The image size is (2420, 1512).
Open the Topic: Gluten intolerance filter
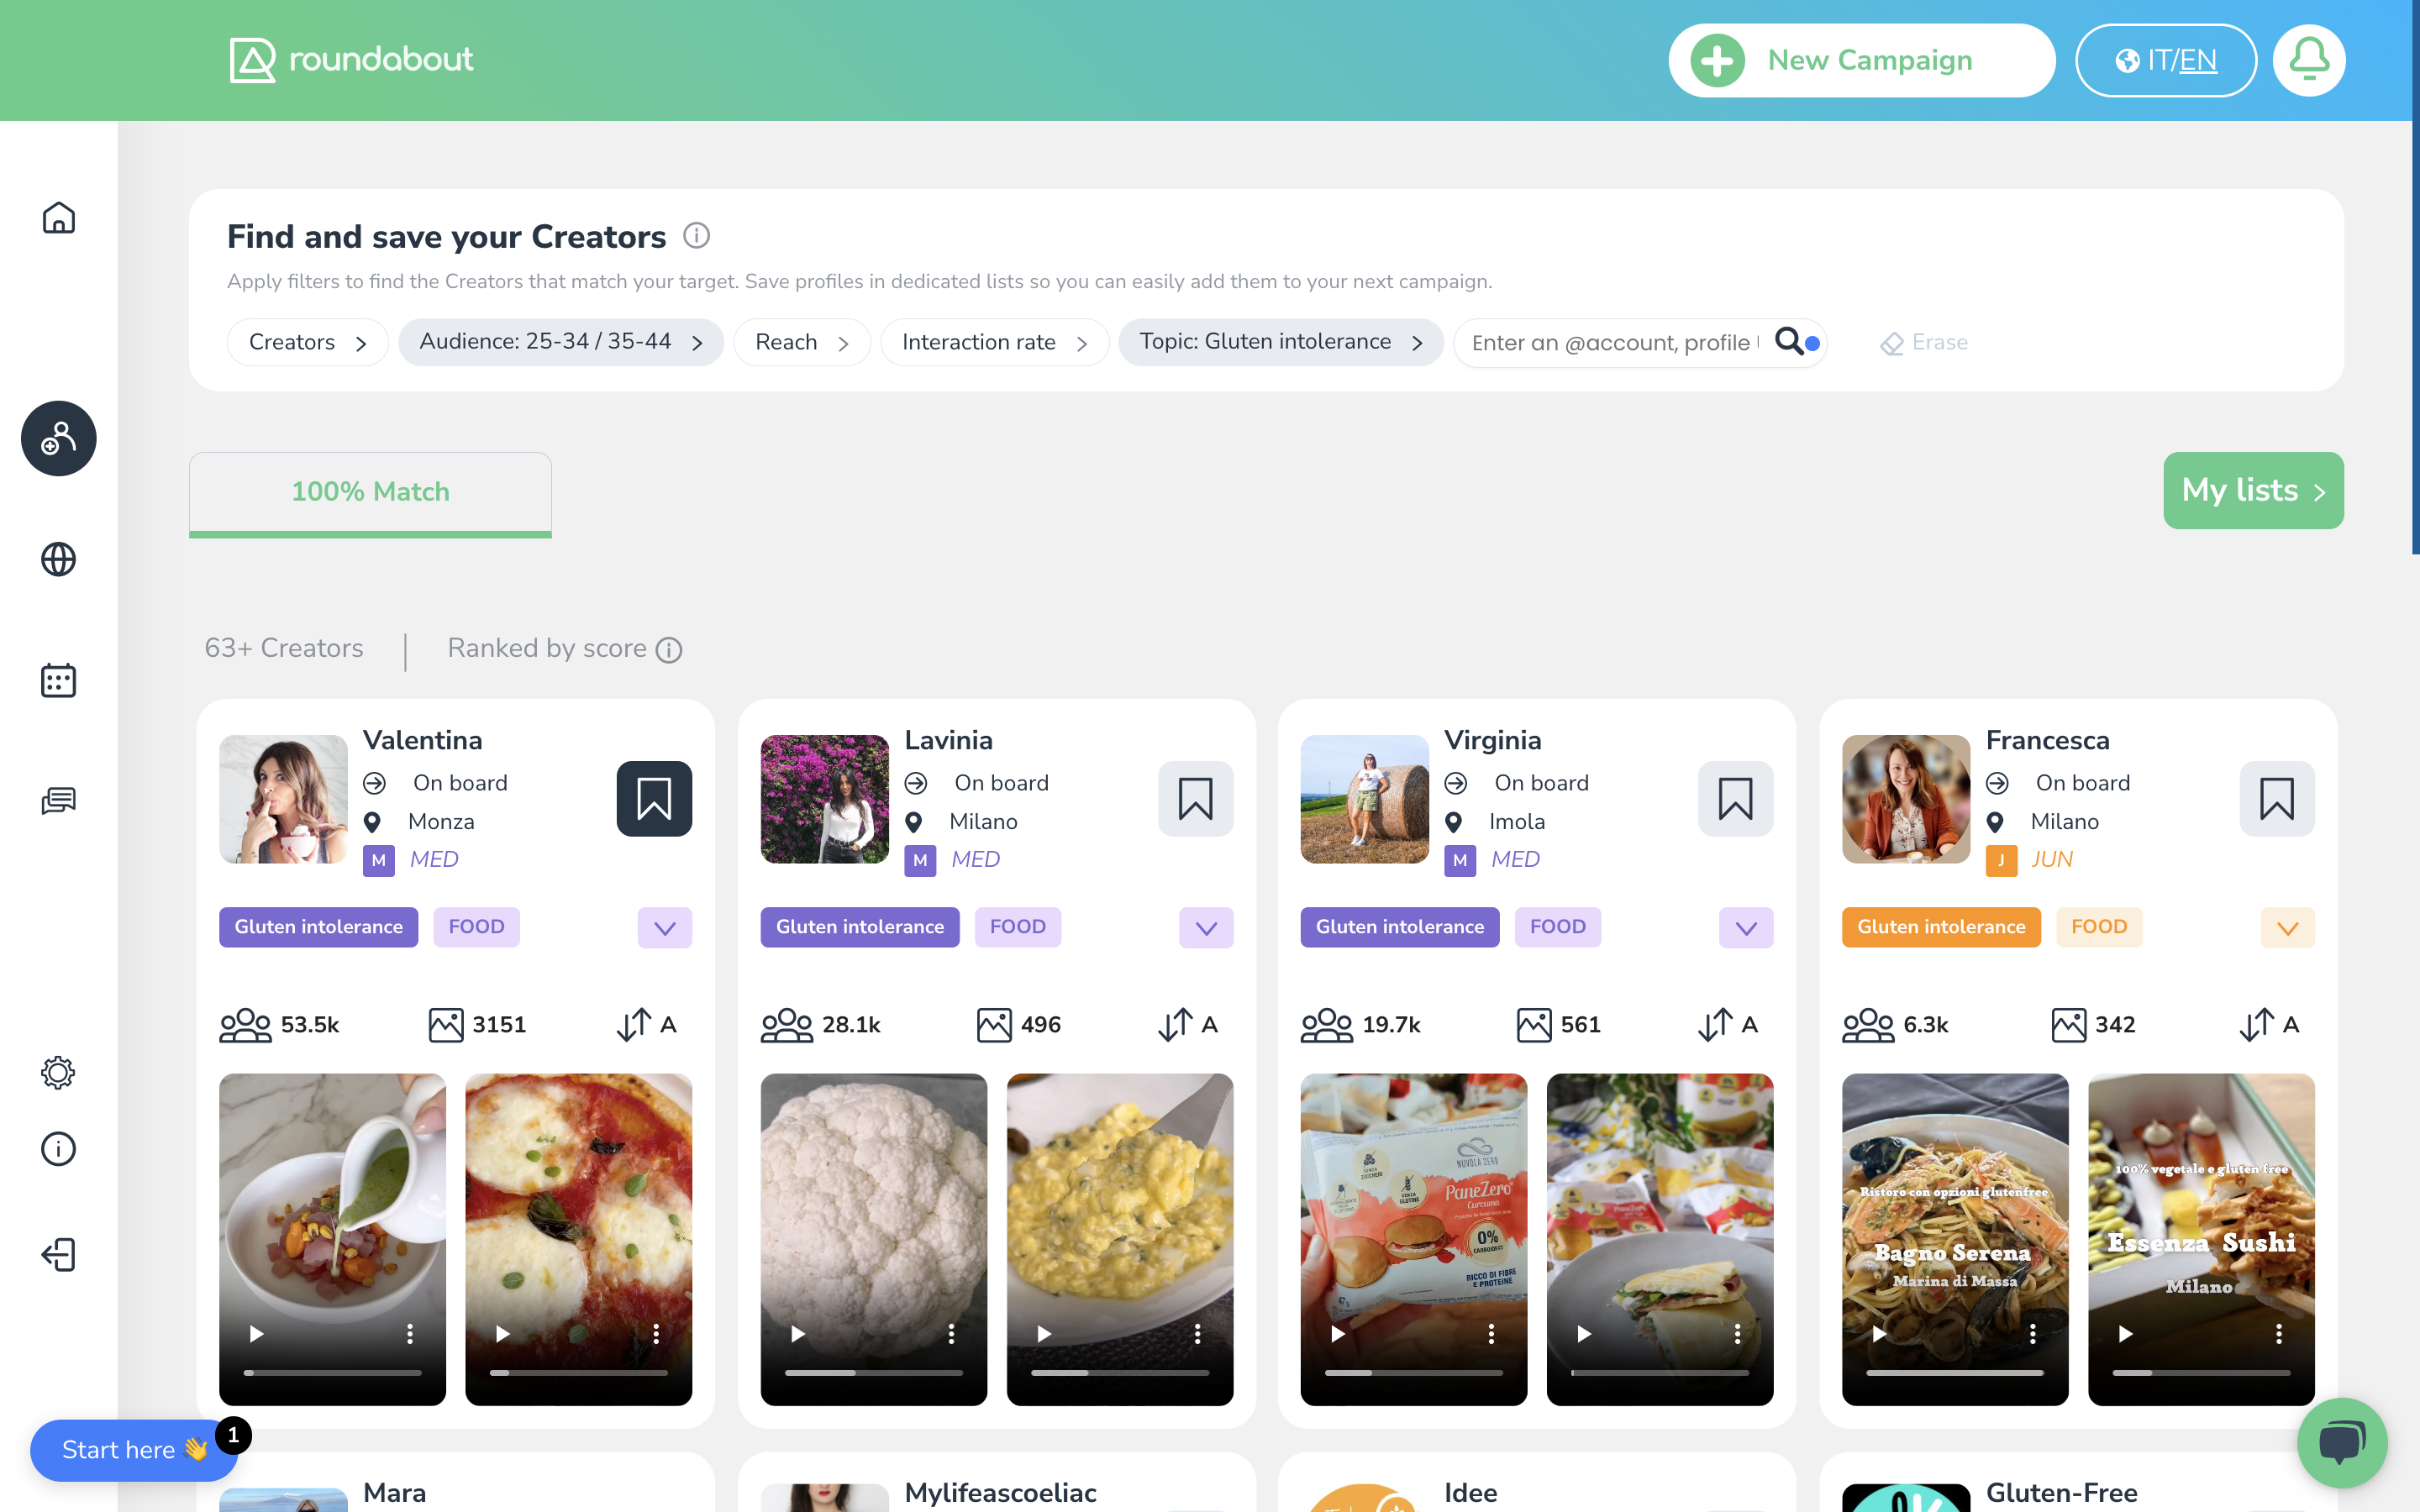click(1280, 342)
